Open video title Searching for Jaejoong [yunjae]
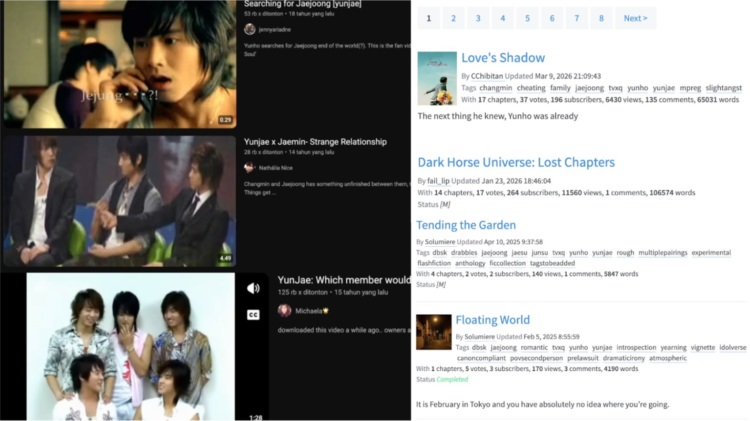750x421 pixels. pos(303,4)
